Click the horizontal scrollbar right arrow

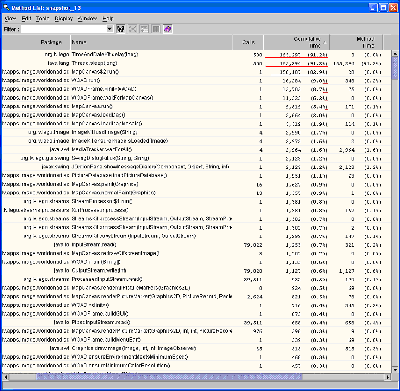388,377
